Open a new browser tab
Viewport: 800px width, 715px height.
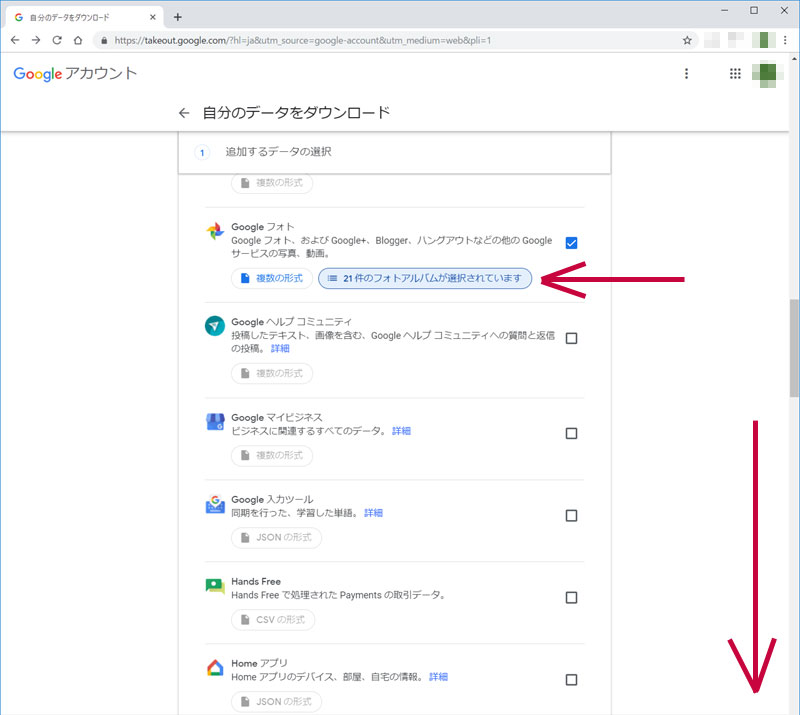coord(178,17)
